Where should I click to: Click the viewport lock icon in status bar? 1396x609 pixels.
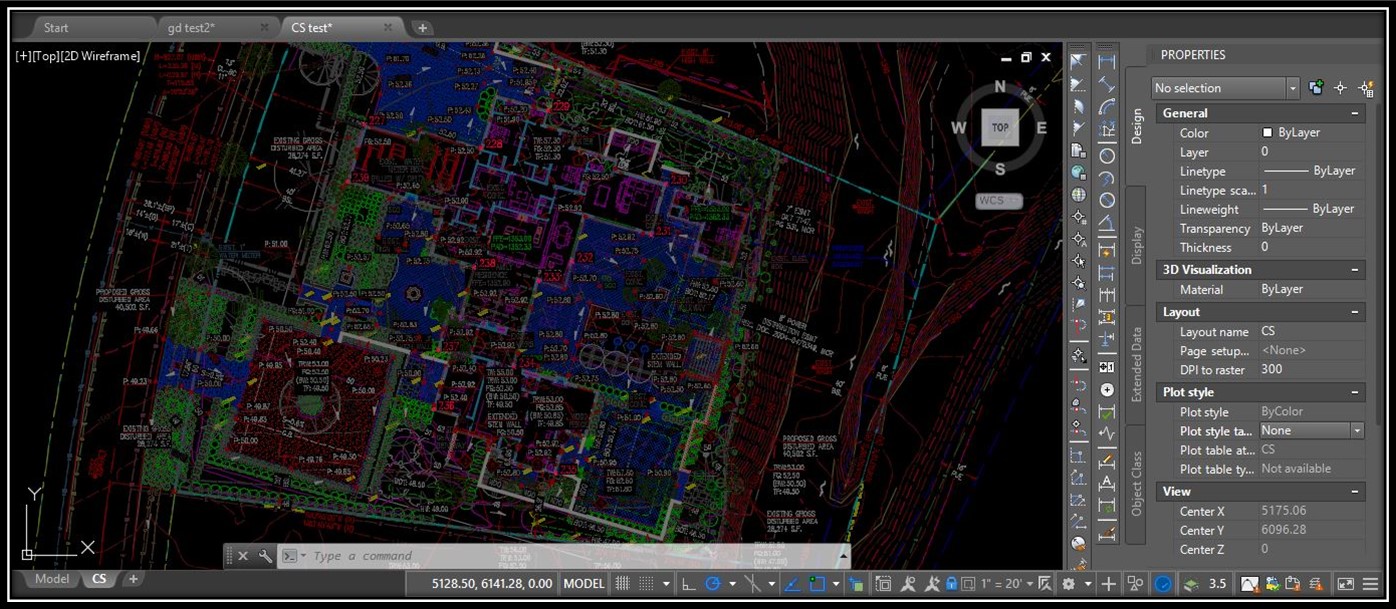(952, 584)
